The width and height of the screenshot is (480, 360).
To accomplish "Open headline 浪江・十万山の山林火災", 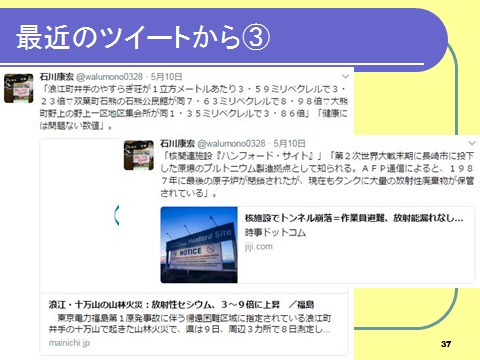I will [x=181, y=304].
